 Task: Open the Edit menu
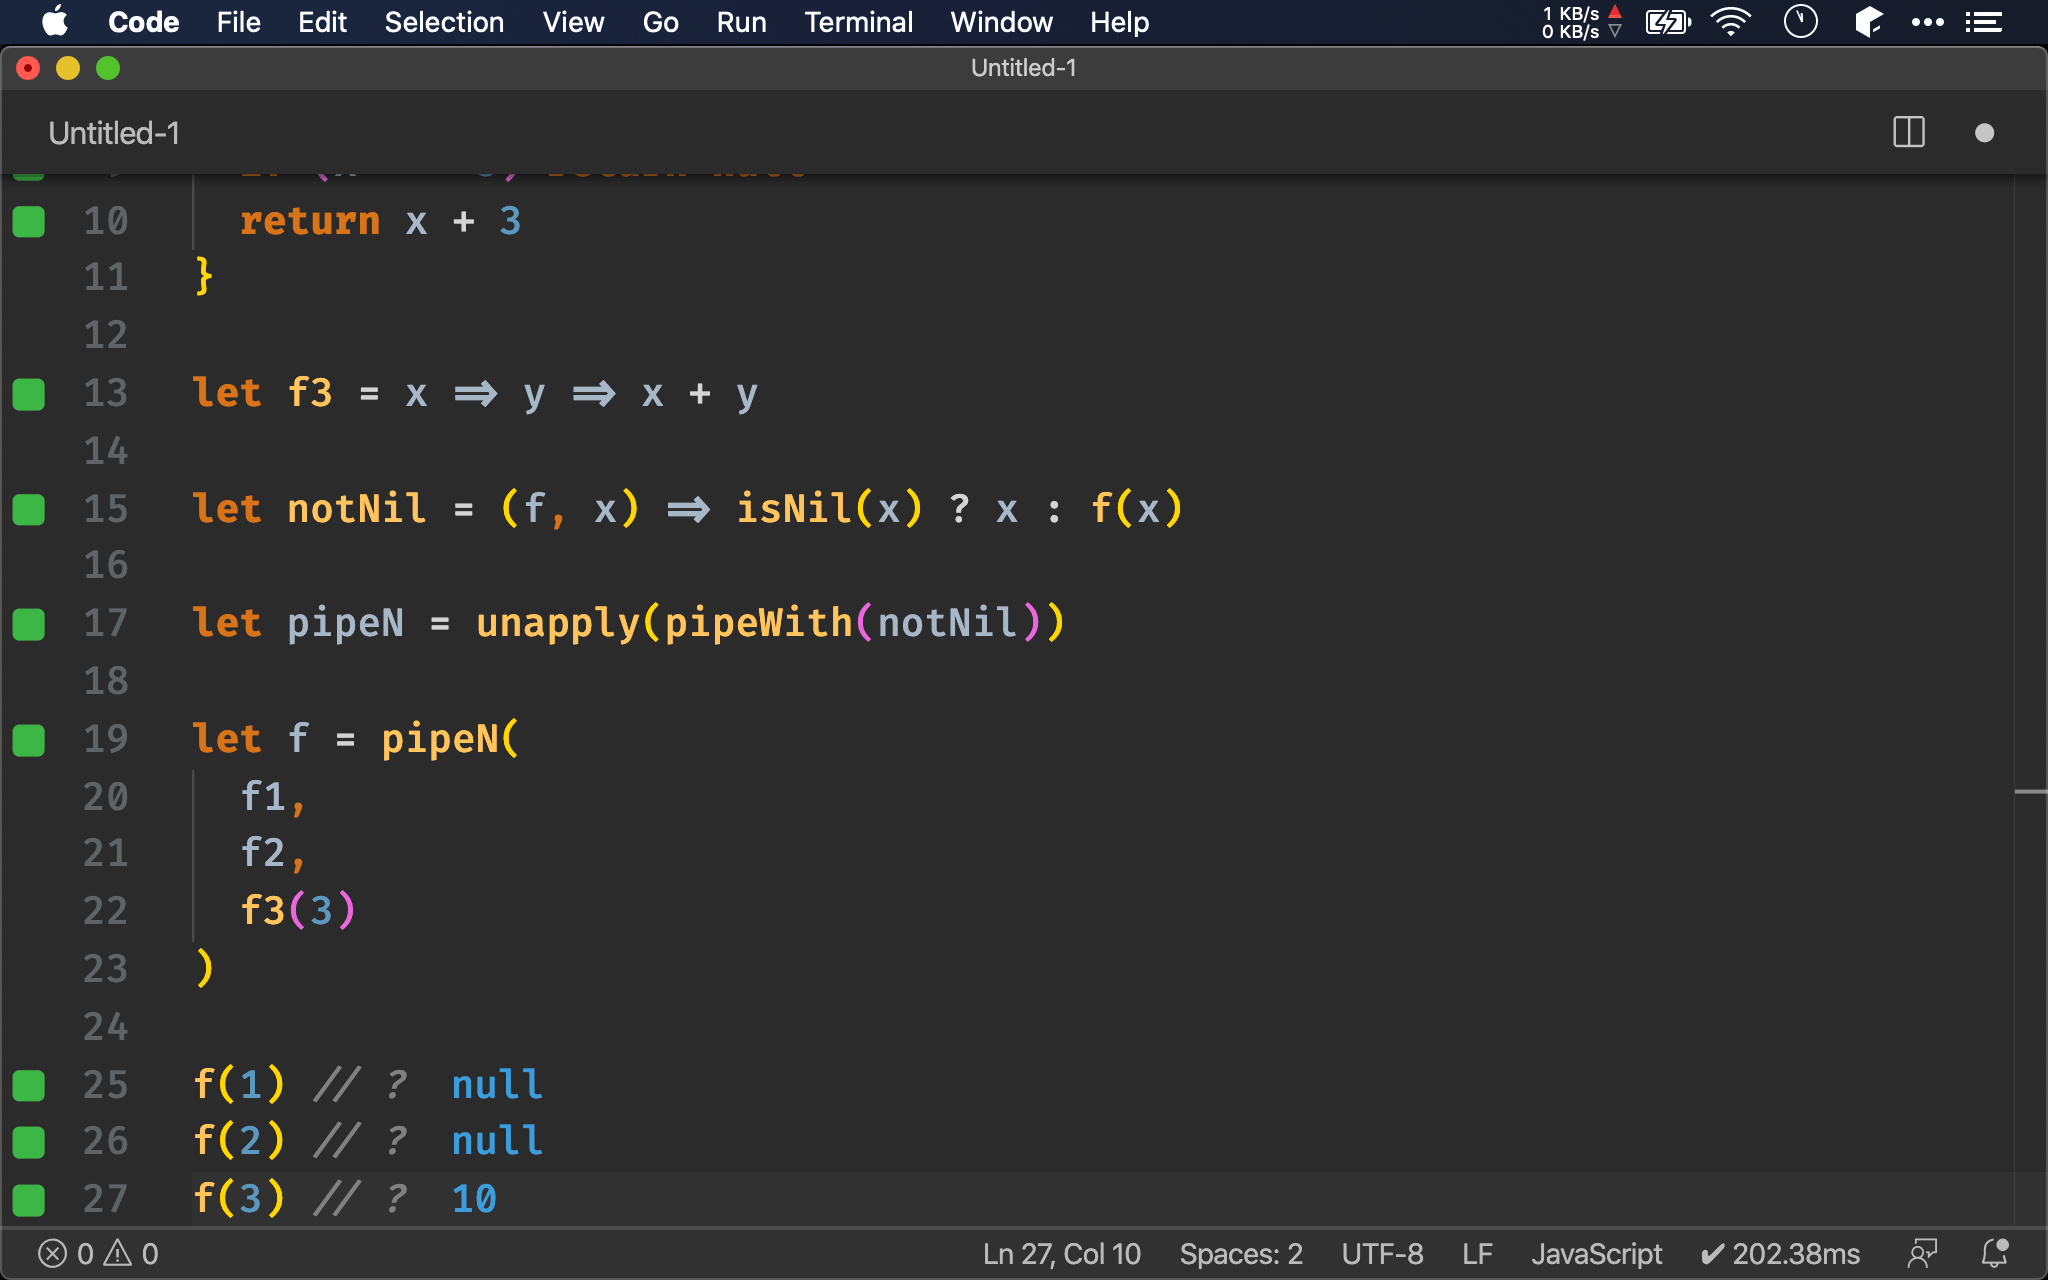coord(322,22)
